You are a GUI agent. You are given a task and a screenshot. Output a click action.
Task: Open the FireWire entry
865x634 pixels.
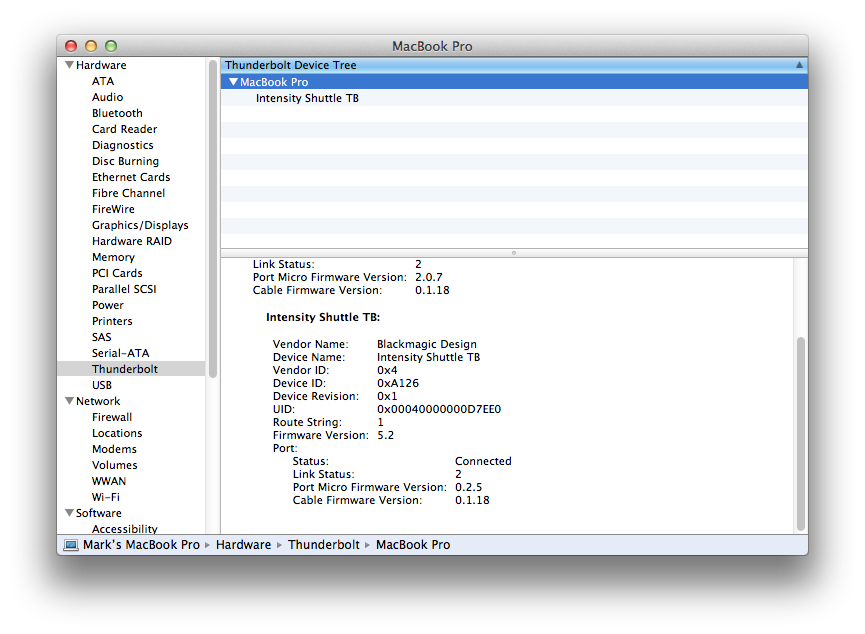tap(113, 209)
